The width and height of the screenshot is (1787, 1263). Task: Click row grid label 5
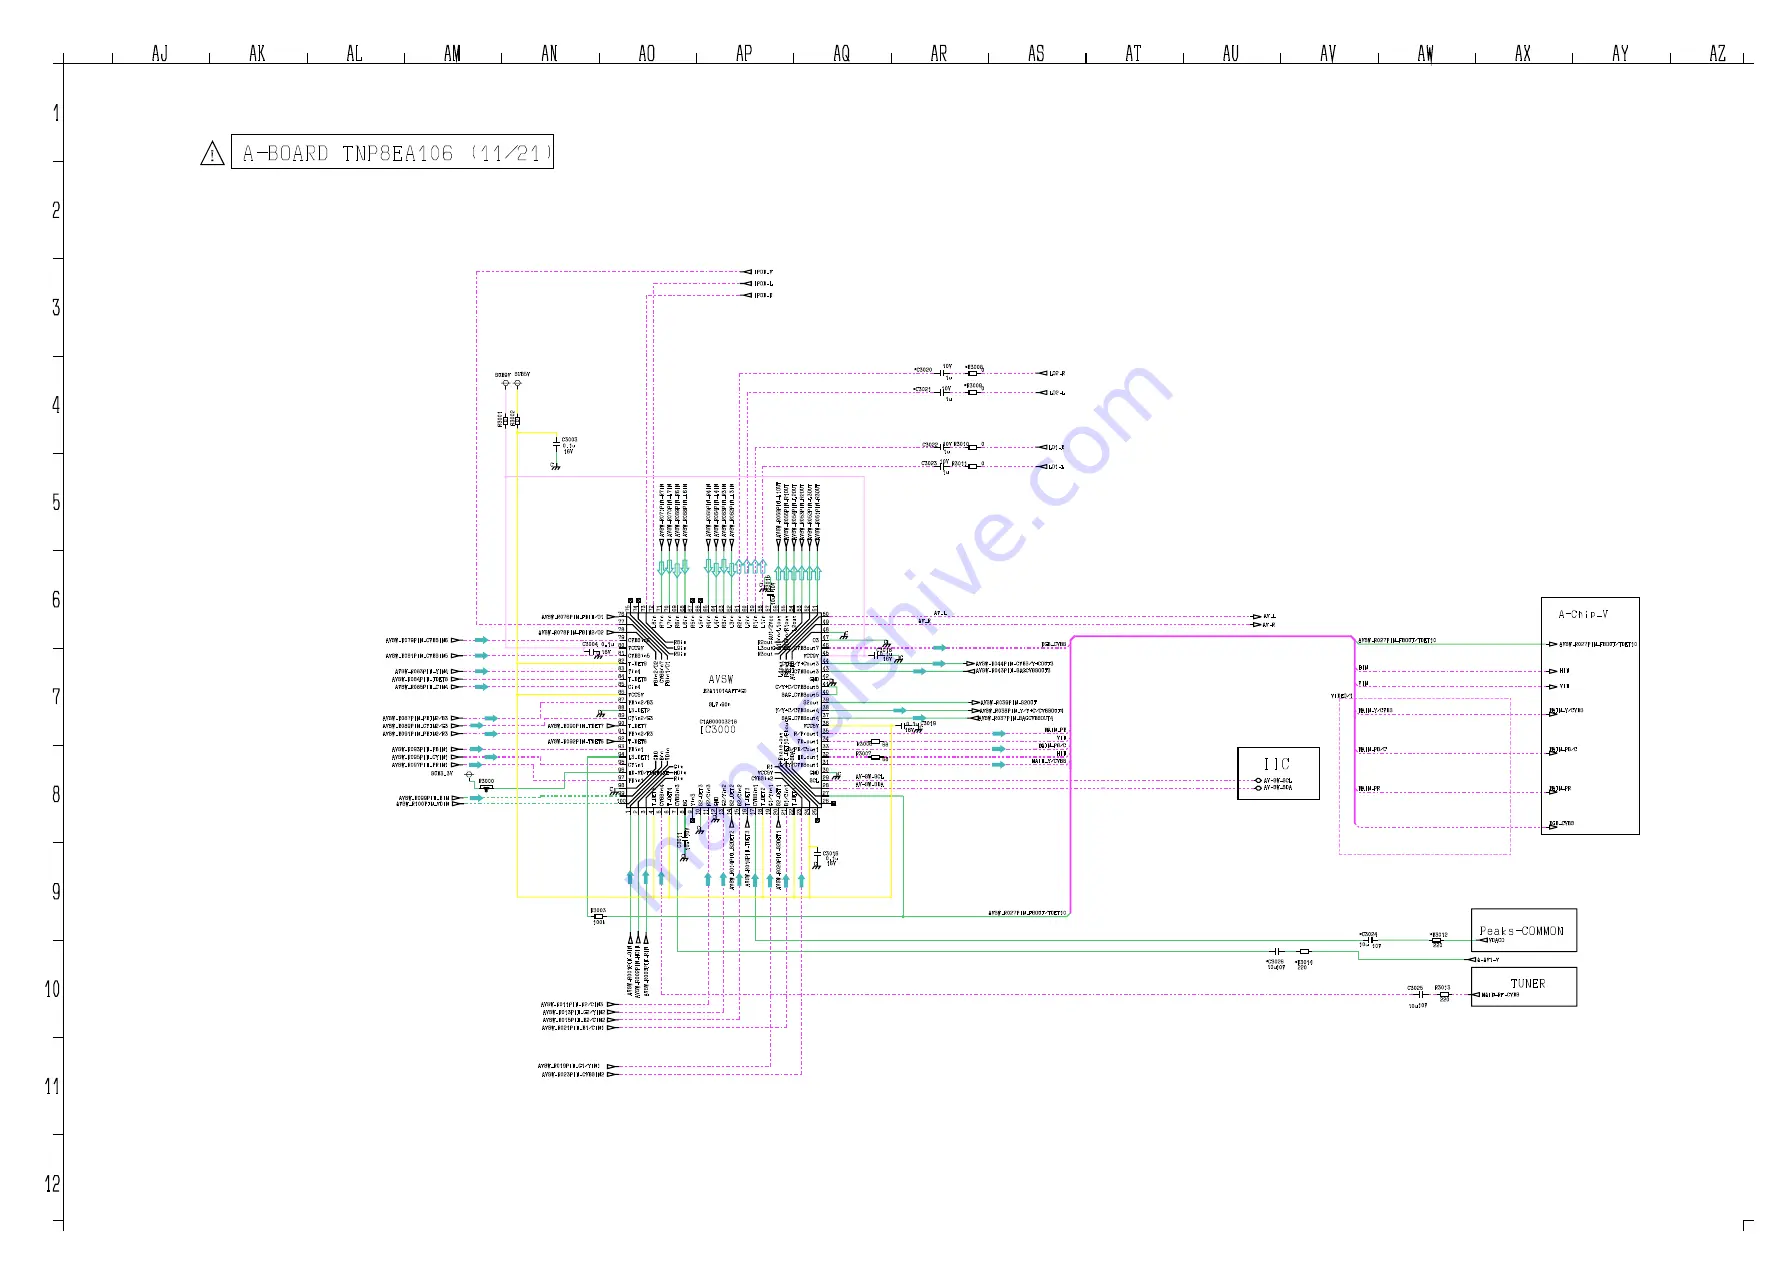tap(56, 502)
